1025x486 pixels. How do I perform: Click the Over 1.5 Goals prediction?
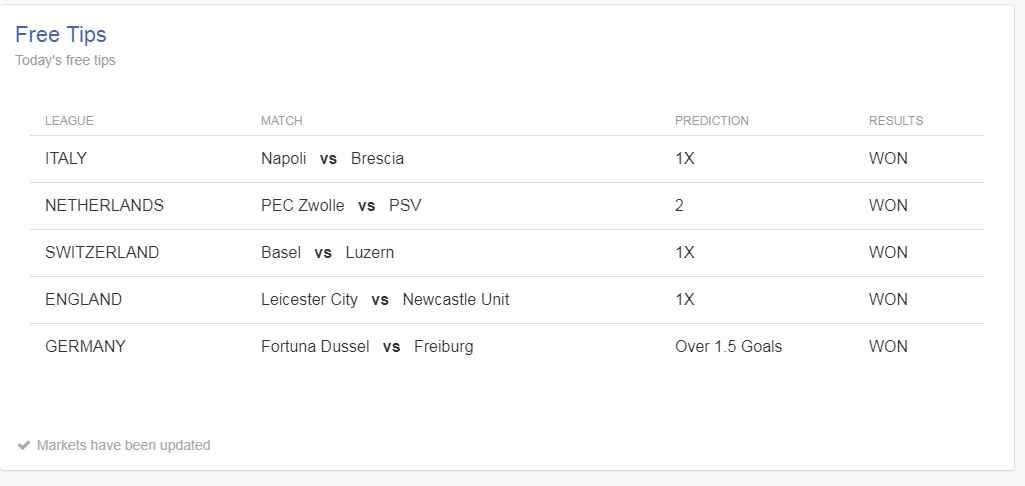pyautogui.click(x=728, y=347)
